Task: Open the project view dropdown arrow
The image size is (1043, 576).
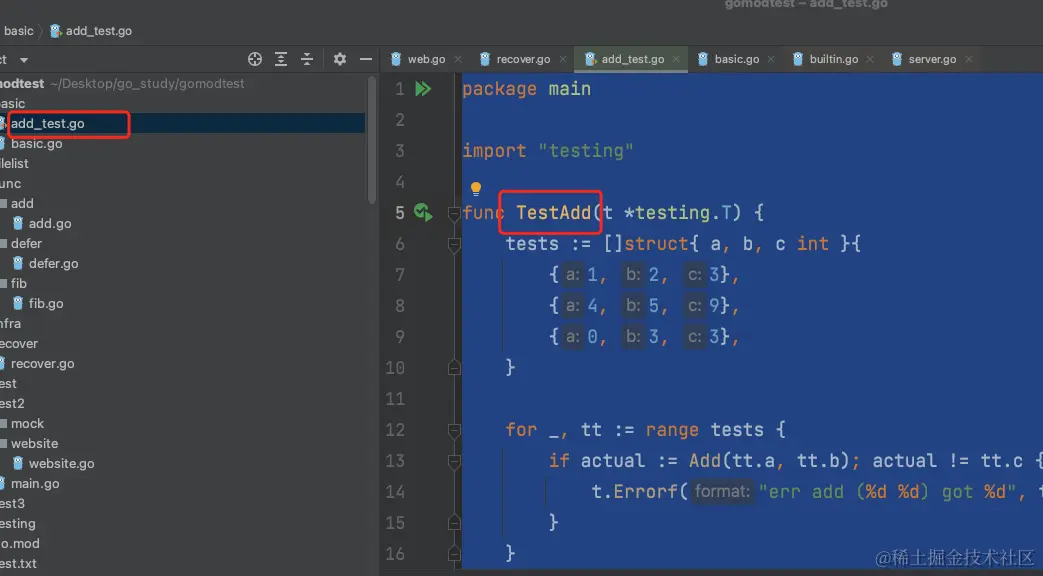Action: coord(24,60)
